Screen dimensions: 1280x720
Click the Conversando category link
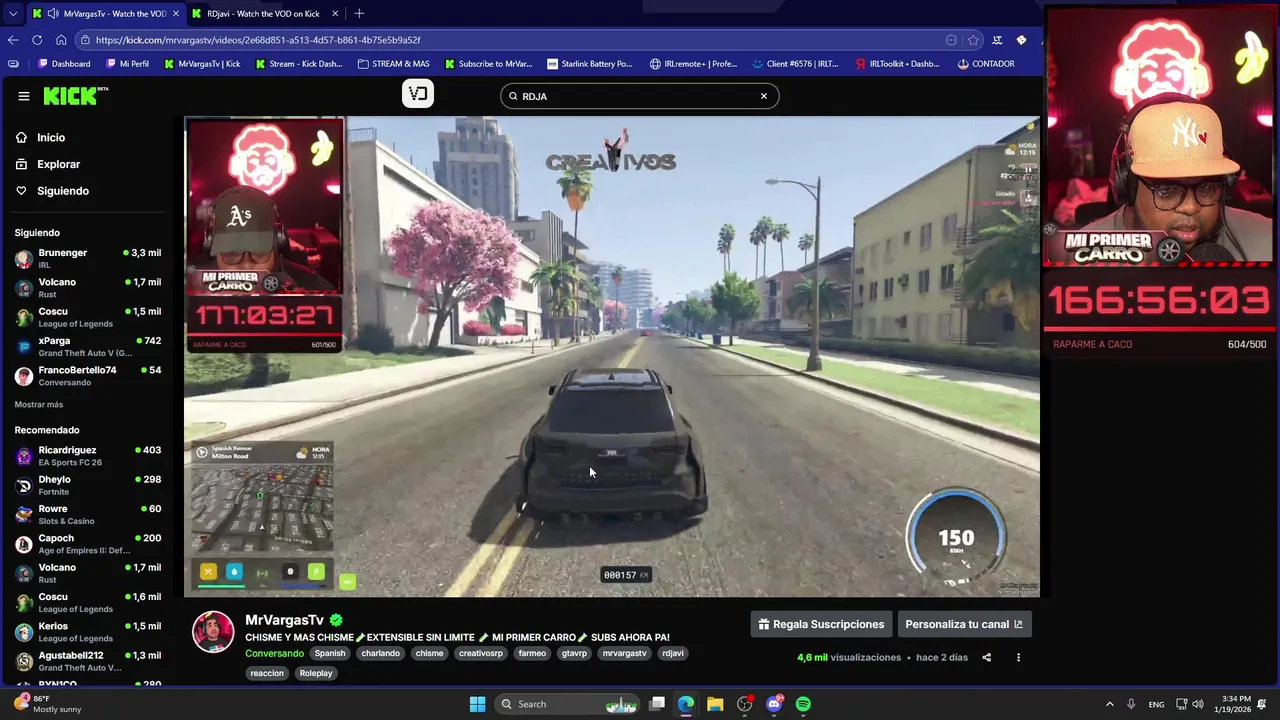coord(274,653)
